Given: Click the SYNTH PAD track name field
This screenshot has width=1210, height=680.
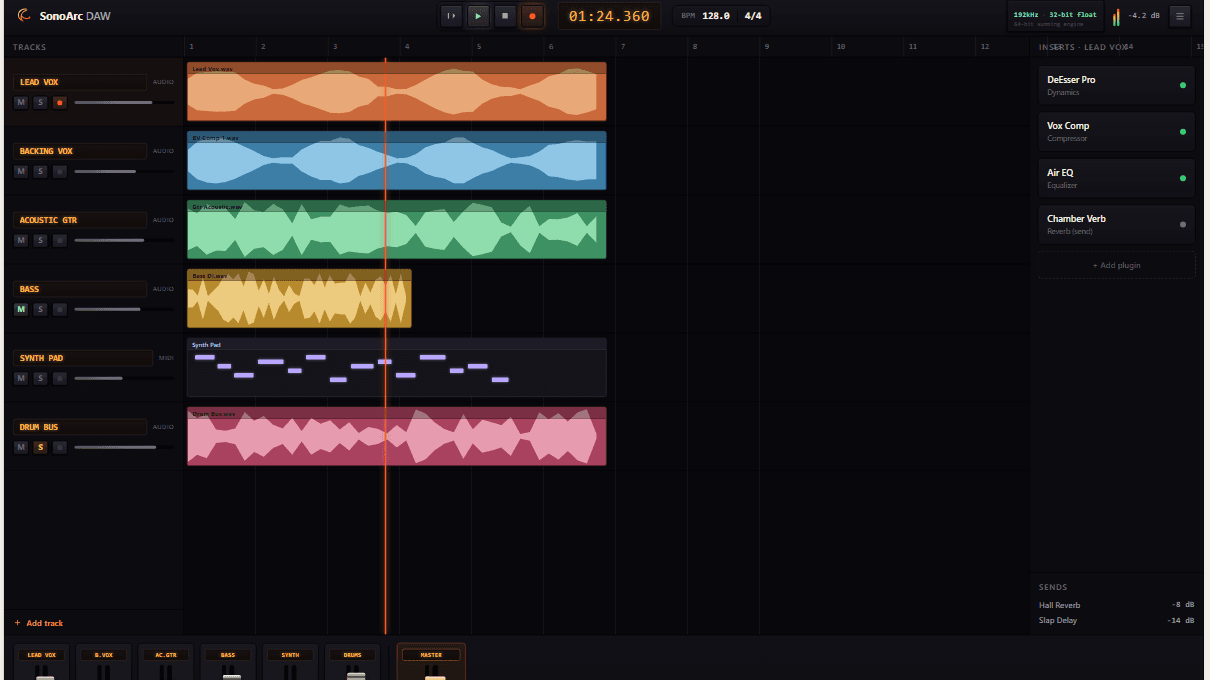Looking at the screenshot, I should tap(83, 358).
